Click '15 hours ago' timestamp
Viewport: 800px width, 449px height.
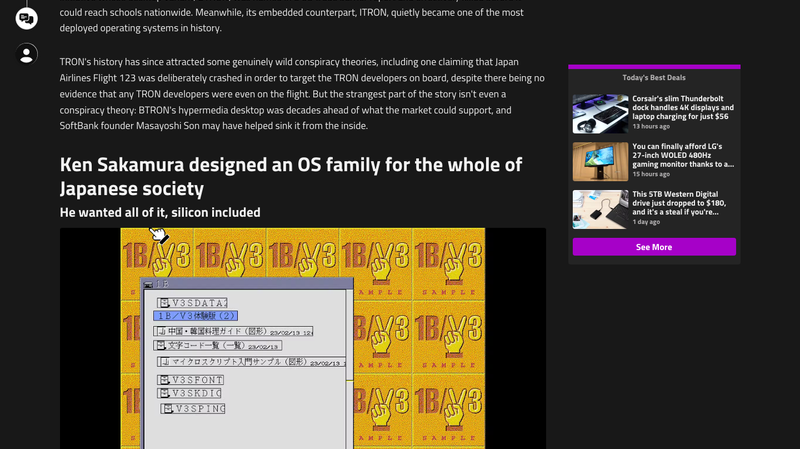point(651,174)
